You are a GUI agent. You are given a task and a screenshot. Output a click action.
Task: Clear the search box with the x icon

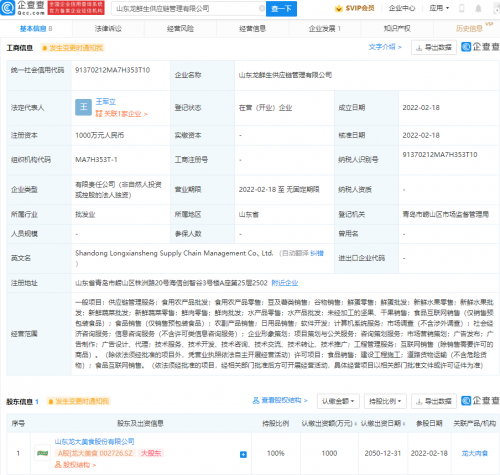[262, 8]
